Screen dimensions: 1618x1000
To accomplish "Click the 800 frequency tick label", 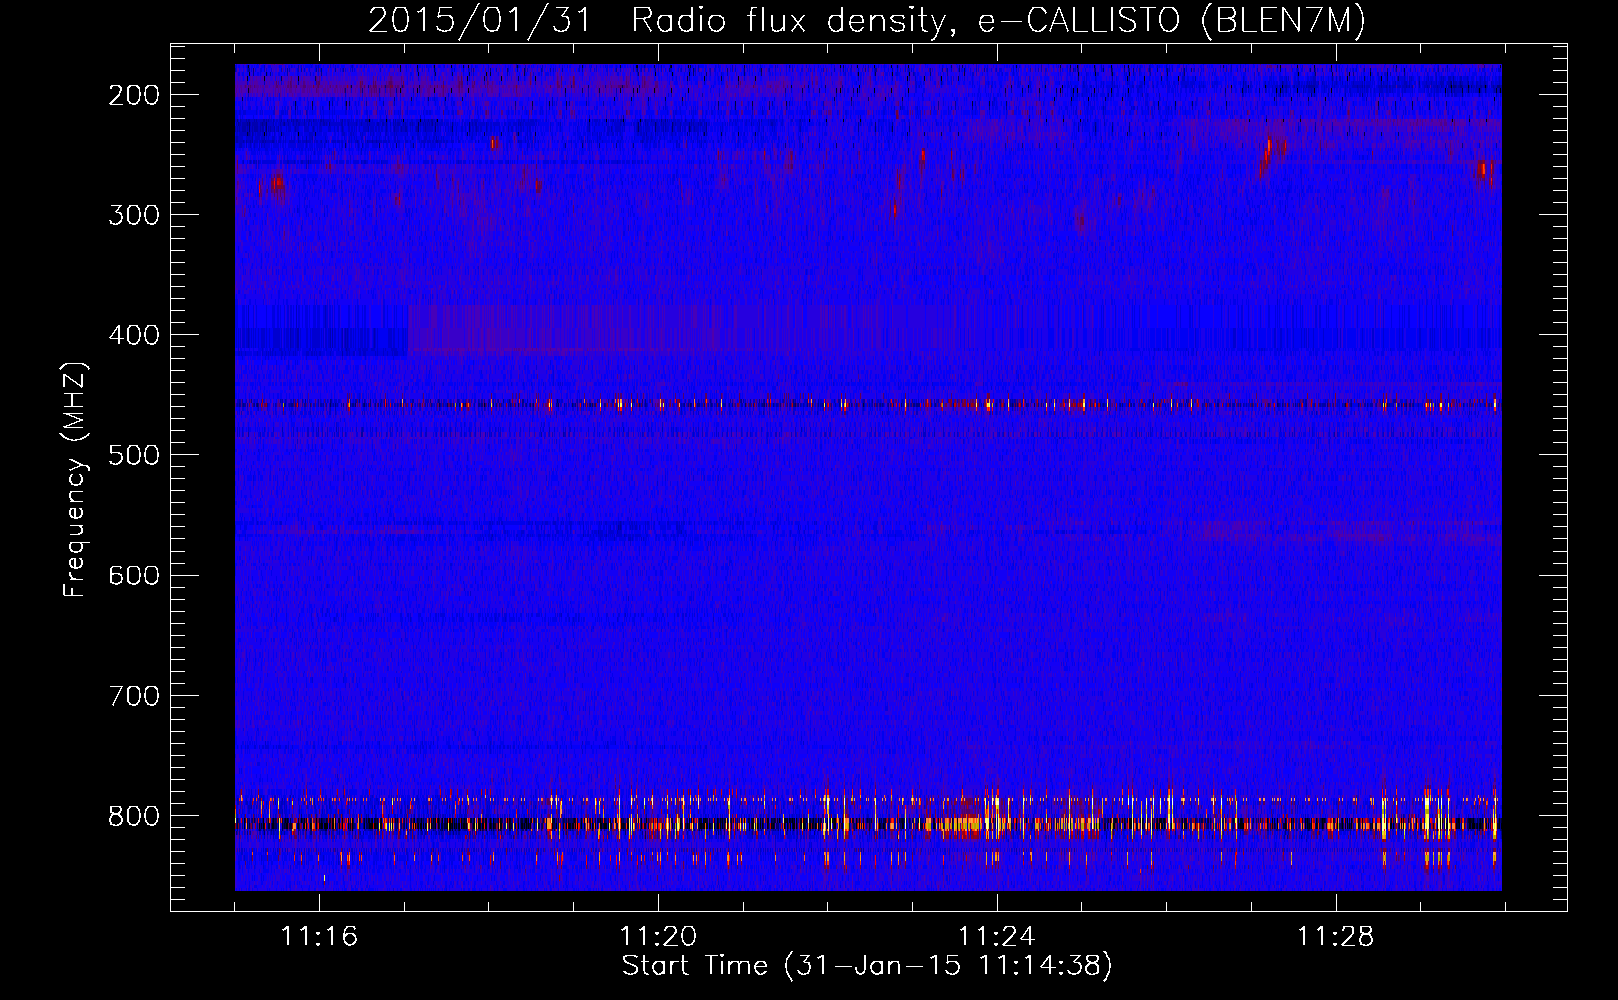I will tap(133, 816).
